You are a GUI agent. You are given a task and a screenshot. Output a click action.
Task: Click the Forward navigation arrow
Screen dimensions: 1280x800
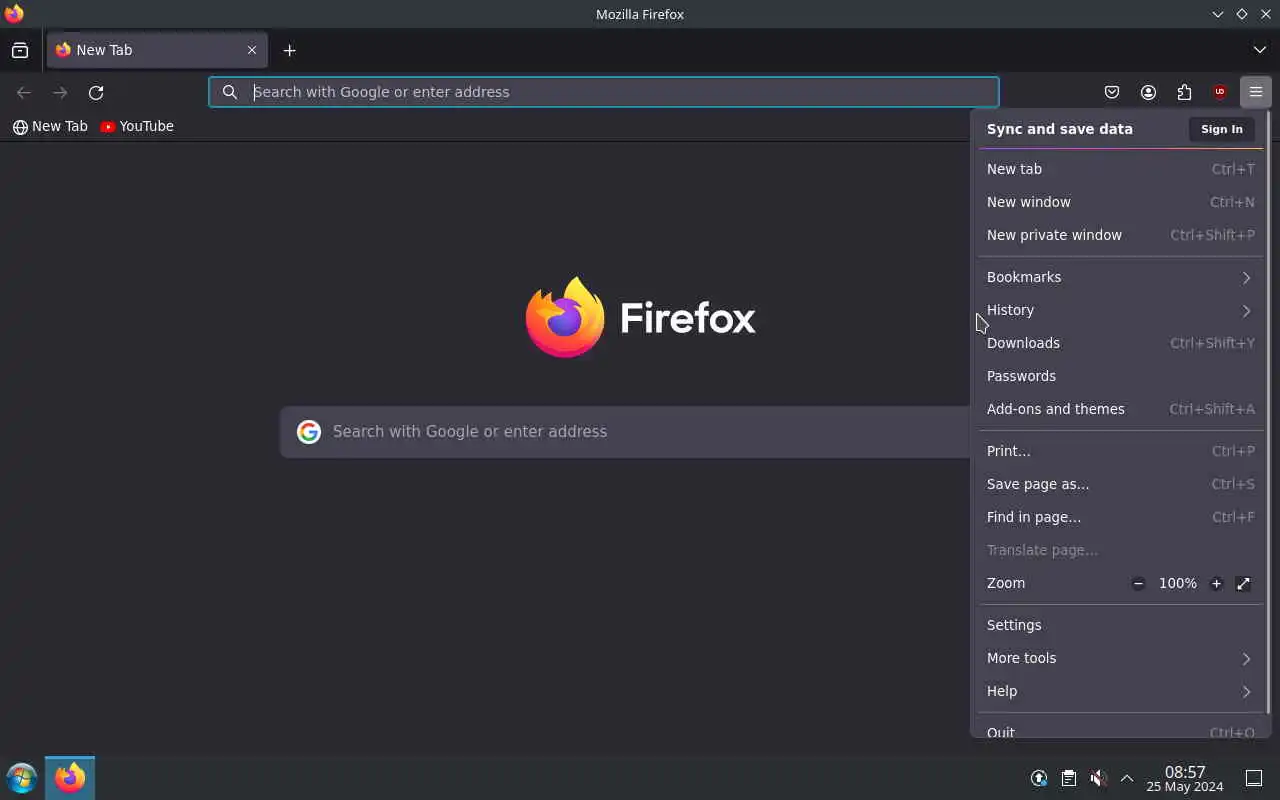click(60, 92)
